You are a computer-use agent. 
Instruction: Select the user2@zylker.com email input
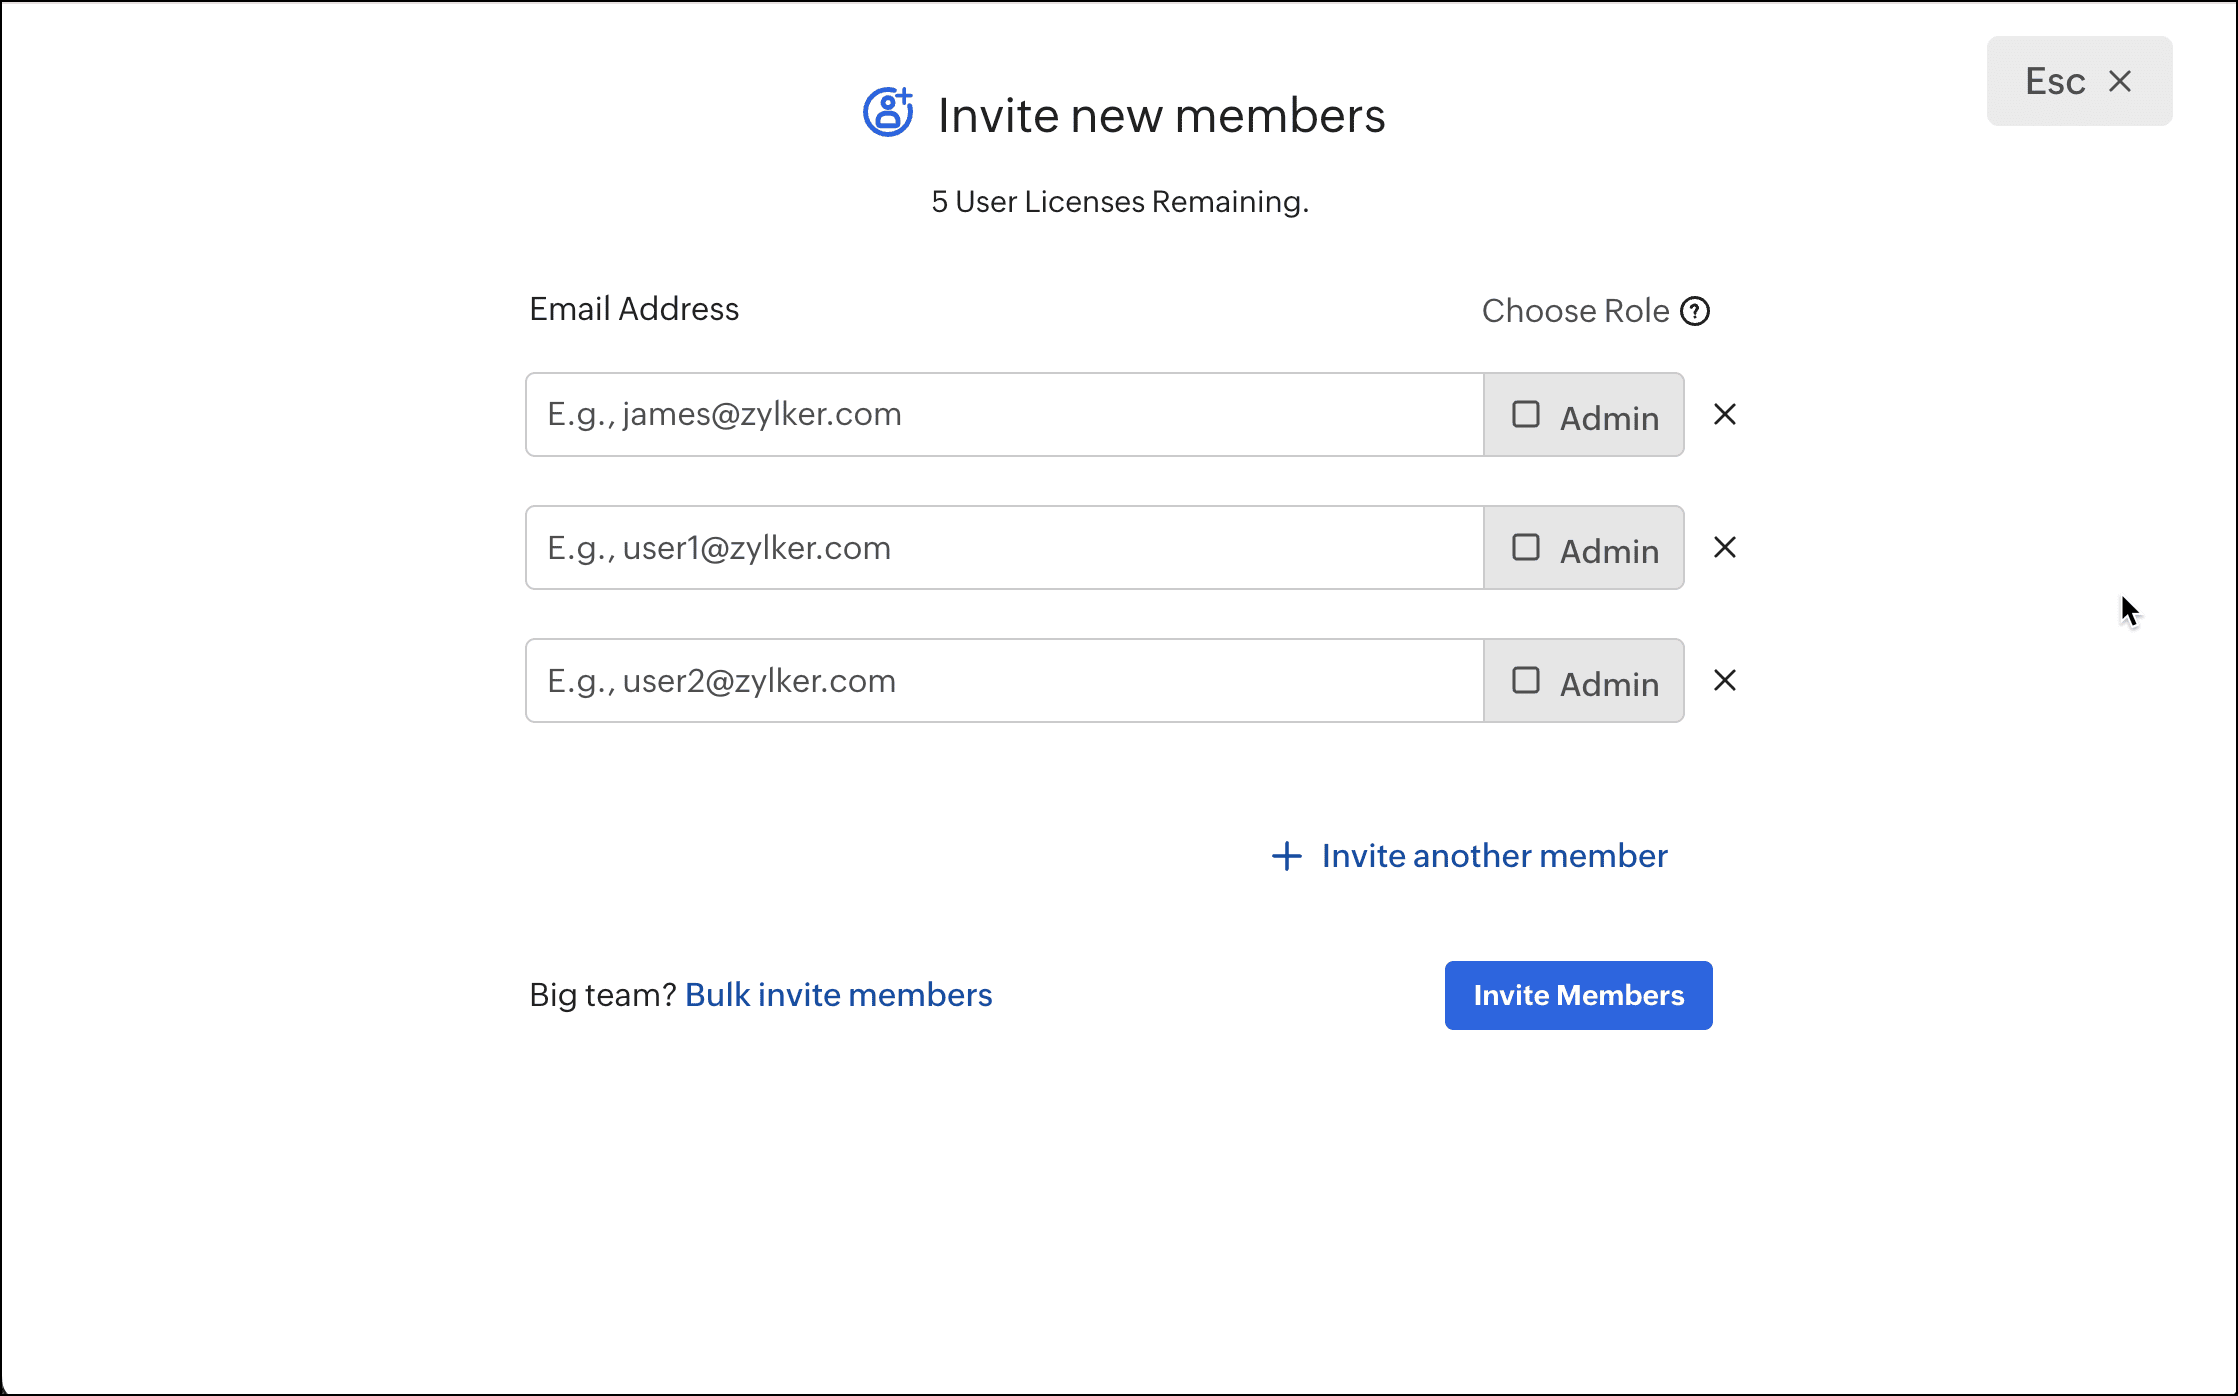[1004, 681]
